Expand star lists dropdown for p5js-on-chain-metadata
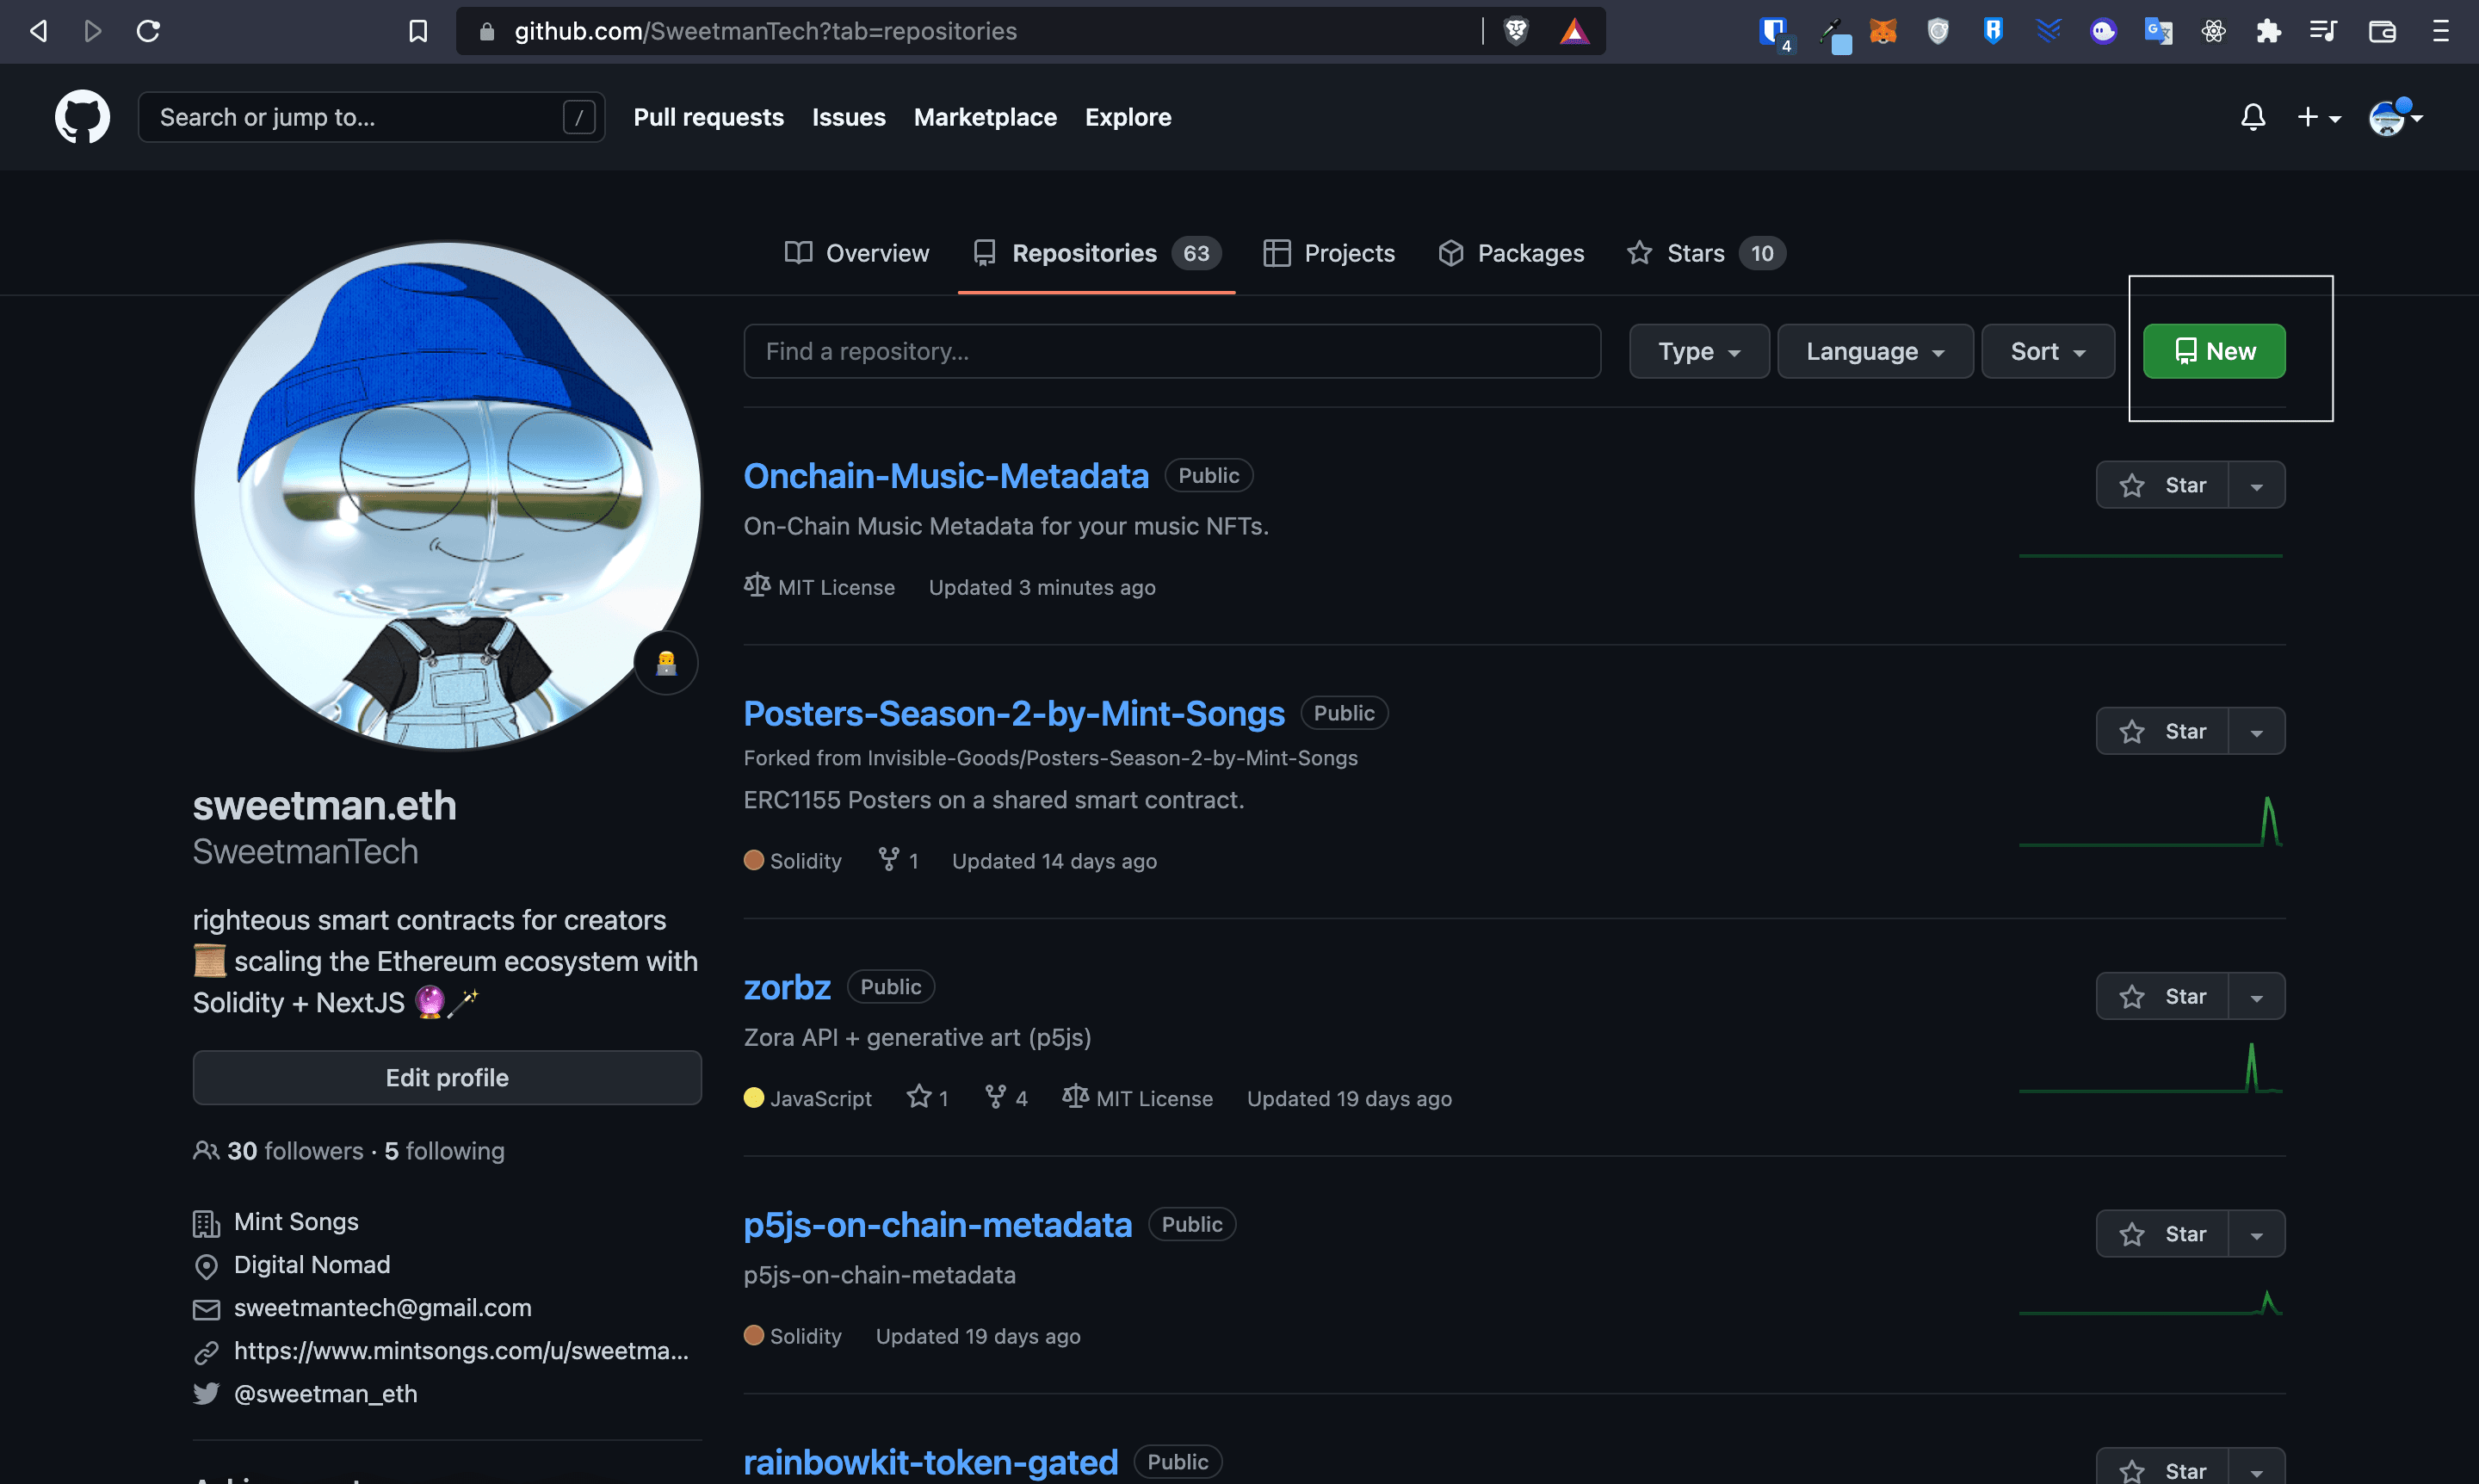Screen dimensions: 2479x1484 click(x=2257, y=1234)
